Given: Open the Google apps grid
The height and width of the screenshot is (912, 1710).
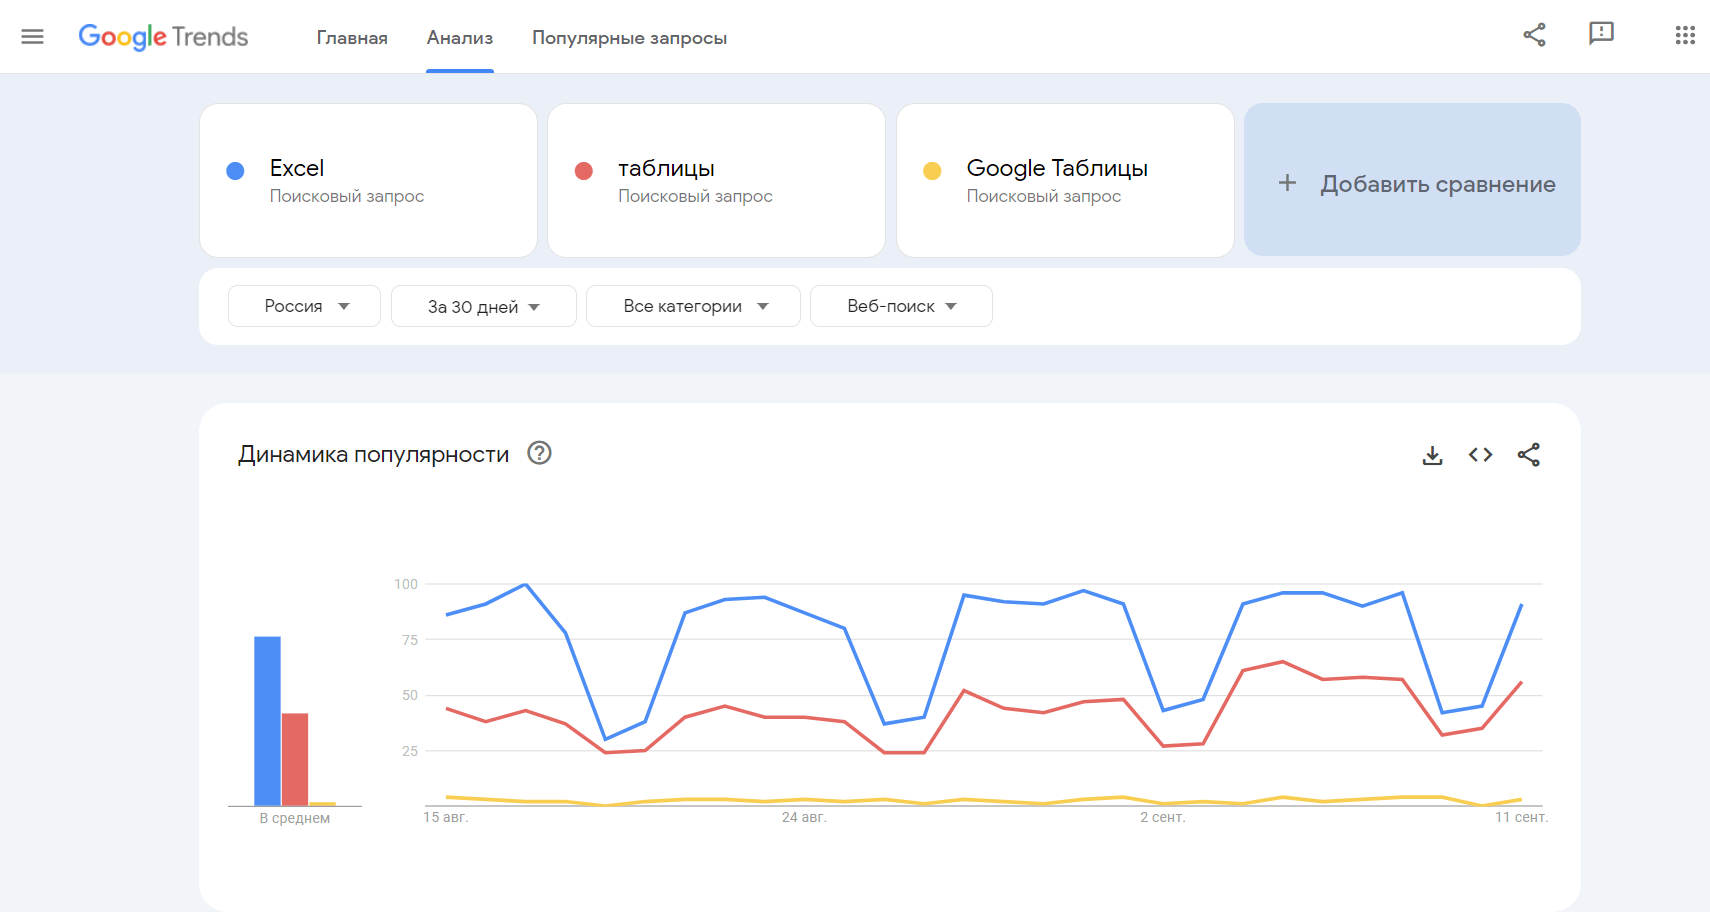Looking at the screenshot, I should click(x=1685, y=36).
